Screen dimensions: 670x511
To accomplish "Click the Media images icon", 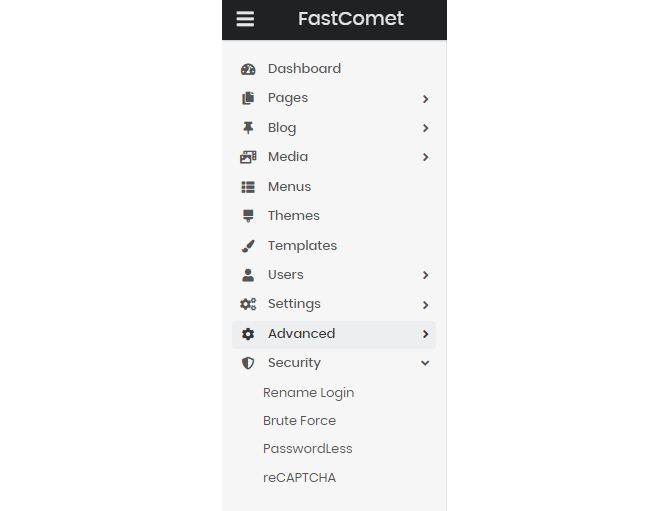I will tap(248, 157).
